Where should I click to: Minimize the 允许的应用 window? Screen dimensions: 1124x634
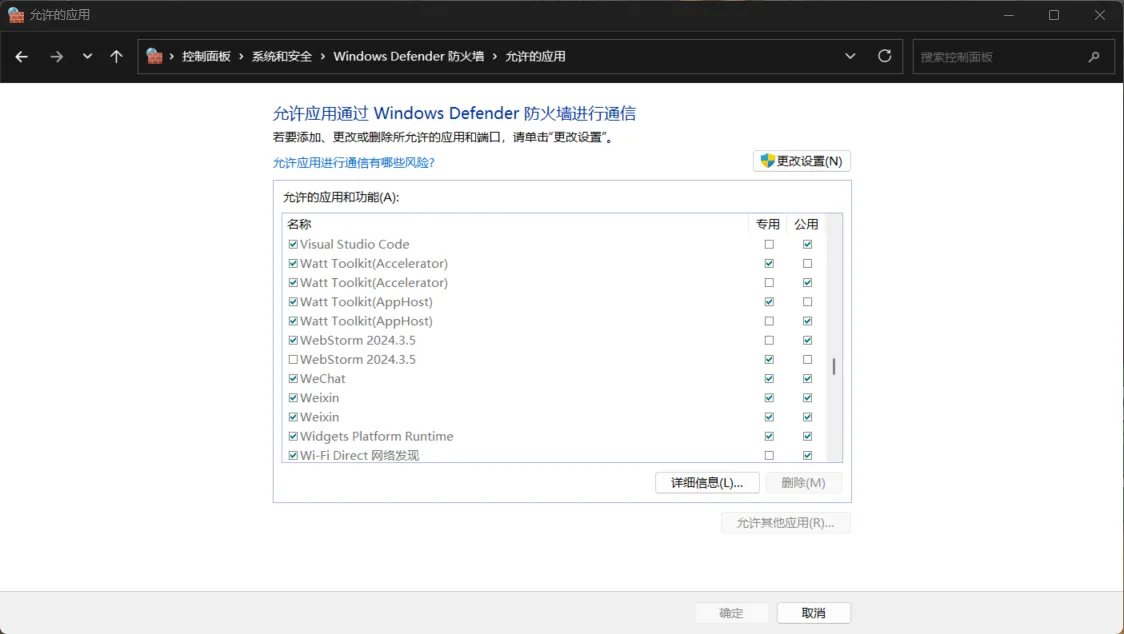click(x=1009, y=15)
